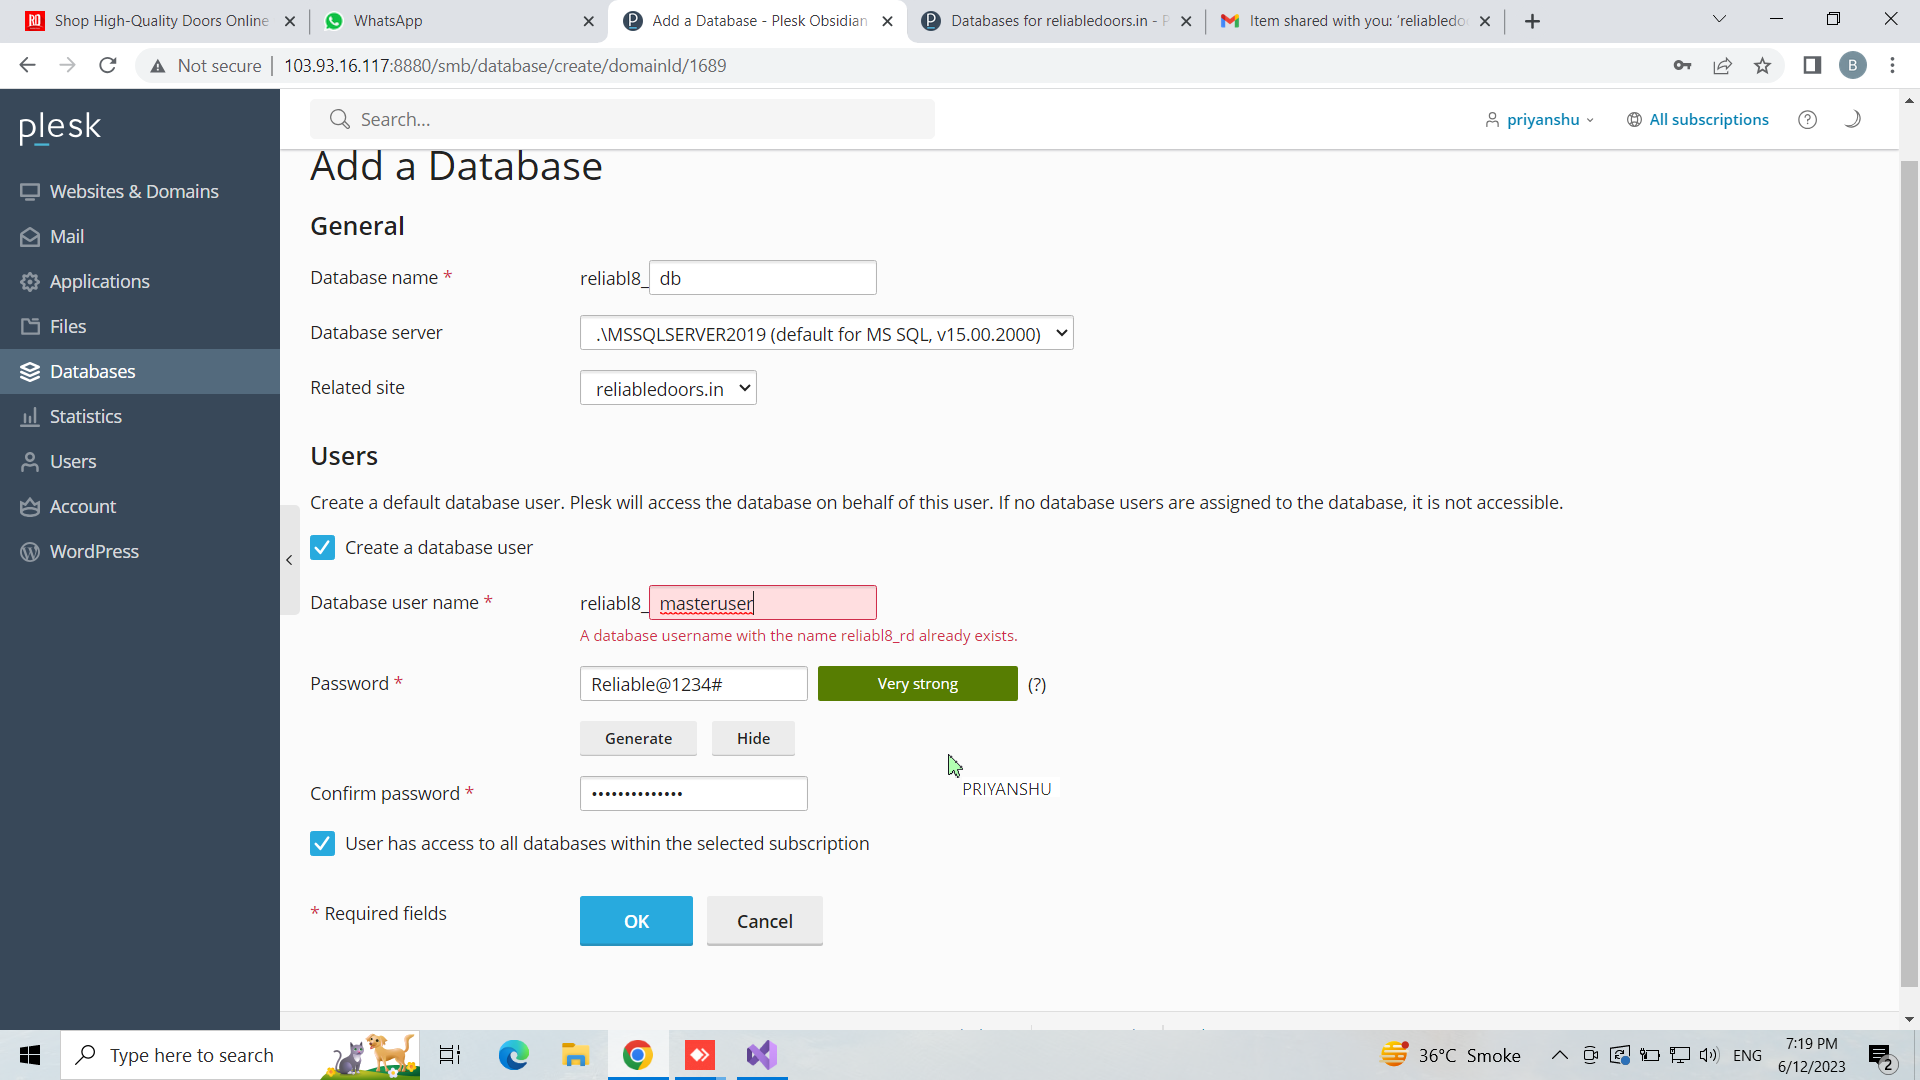The image size is (1920, 1080).
Task: Uncheck Create a database user
Action: click(x=322, y=548)
